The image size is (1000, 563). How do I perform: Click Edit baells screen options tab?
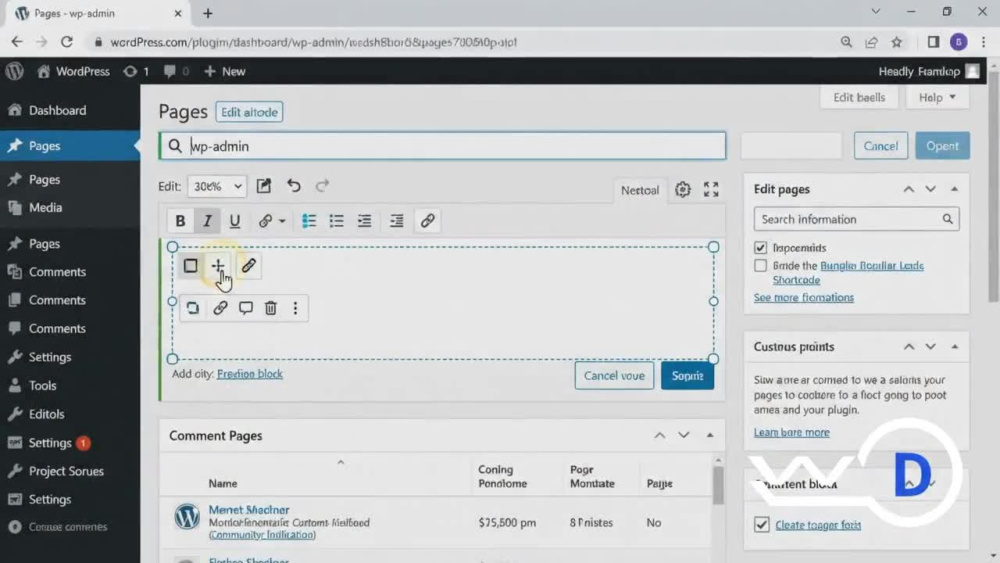[859, 98]
